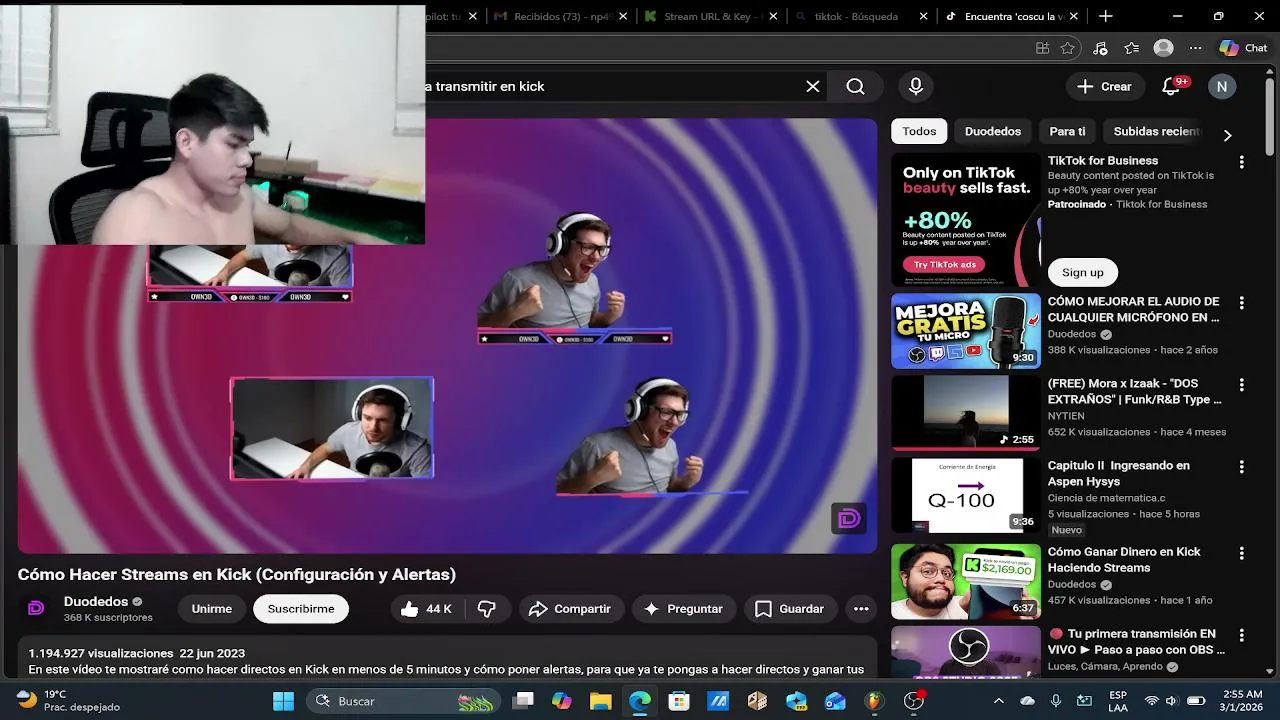Close the Stream URL & Key tab

coord(773,16)
